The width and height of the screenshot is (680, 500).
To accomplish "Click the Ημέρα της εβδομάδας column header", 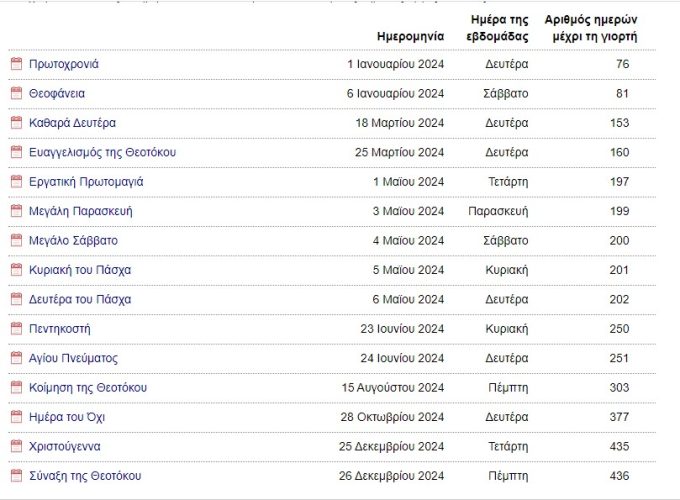I will tap(497, 28).
